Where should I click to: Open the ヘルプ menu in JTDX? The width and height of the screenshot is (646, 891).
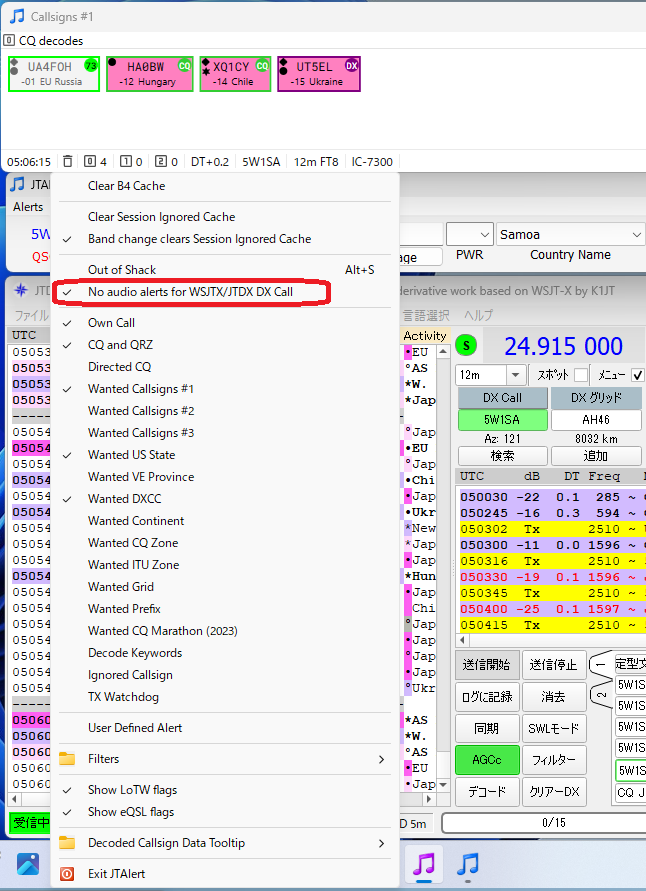click(x=478, y=315)
